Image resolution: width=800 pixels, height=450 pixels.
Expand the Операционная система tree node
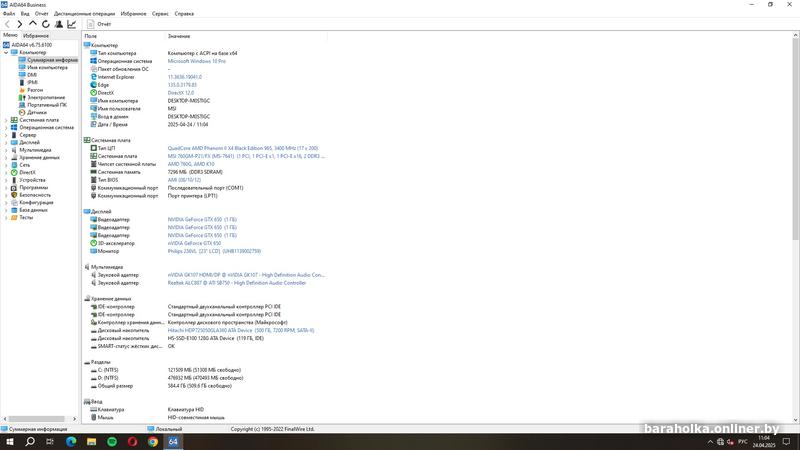[6, 128]
